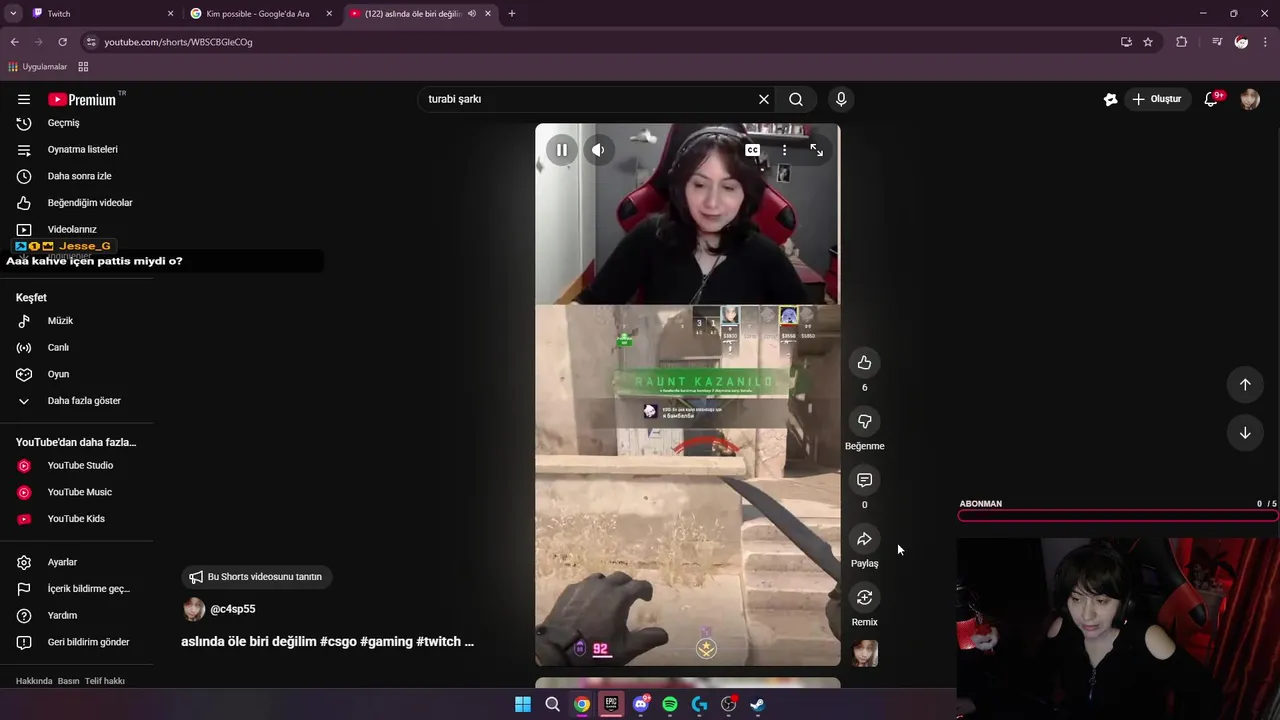Image resolution: width=1280 pixels, height=720 pixels.
Task: Open the Telif hakkı footer link
Action: coord(104,681)
